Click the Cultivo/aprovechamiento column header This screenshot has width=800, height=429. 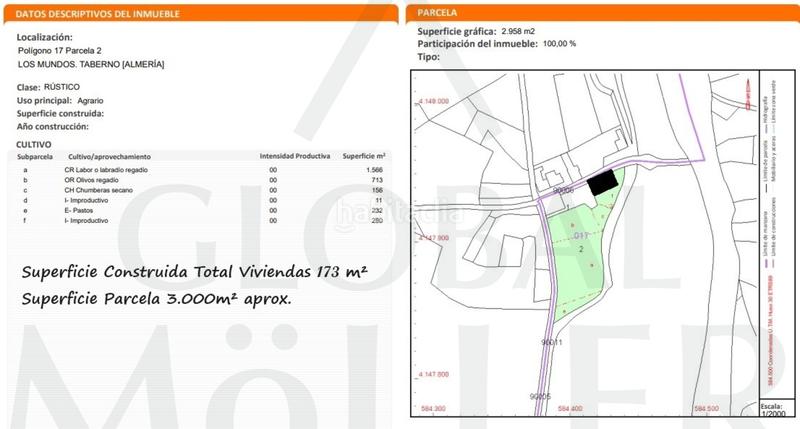pyautogui.click(x=108, y=157)
